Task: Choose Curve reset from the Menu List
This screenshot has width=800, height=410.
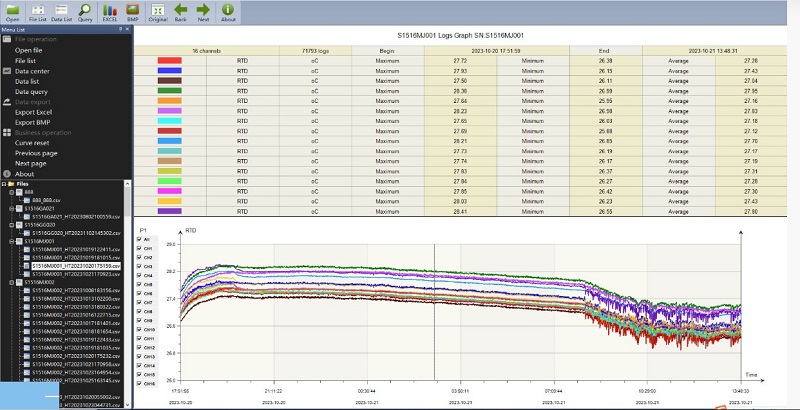Action: pos(32,142)
